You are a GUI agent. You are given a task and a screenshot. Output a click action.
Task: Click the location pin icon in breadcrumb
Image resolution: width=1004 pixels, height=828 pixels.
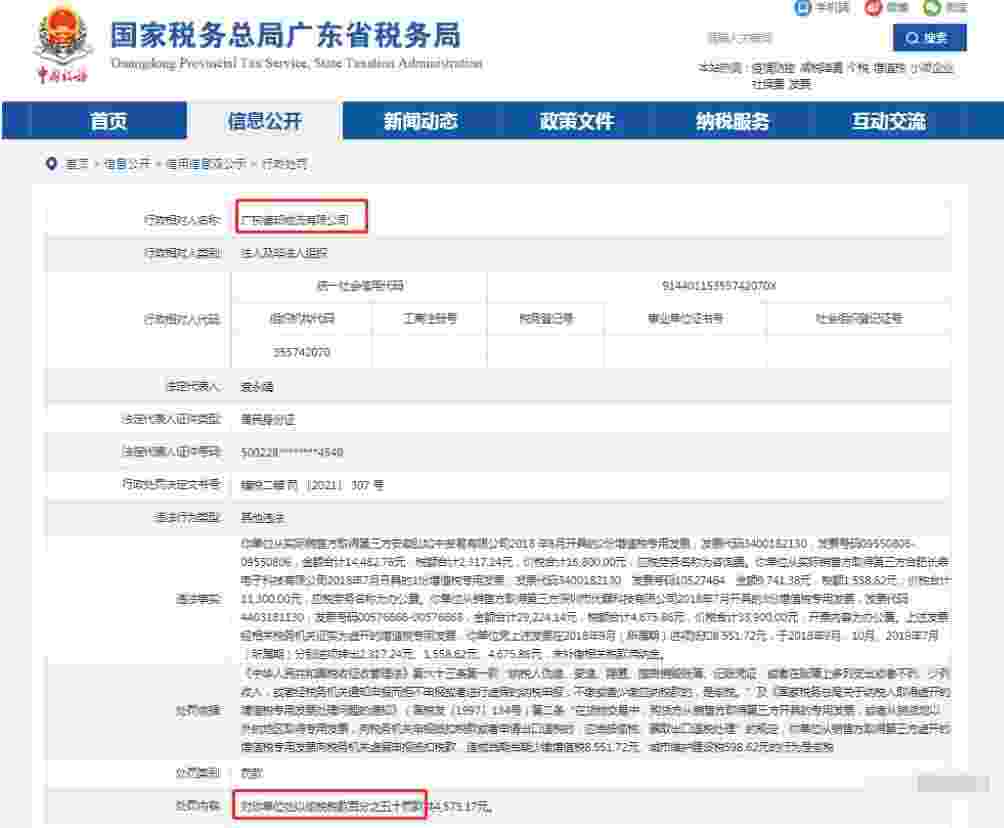(x=51, y=164)
